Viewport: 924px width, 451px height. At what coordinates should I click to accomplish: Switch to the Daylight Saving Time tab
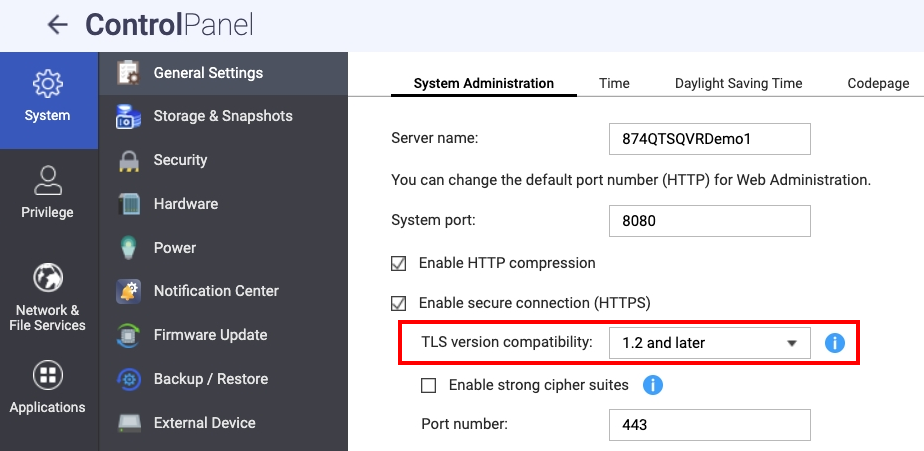click(738, 84)
